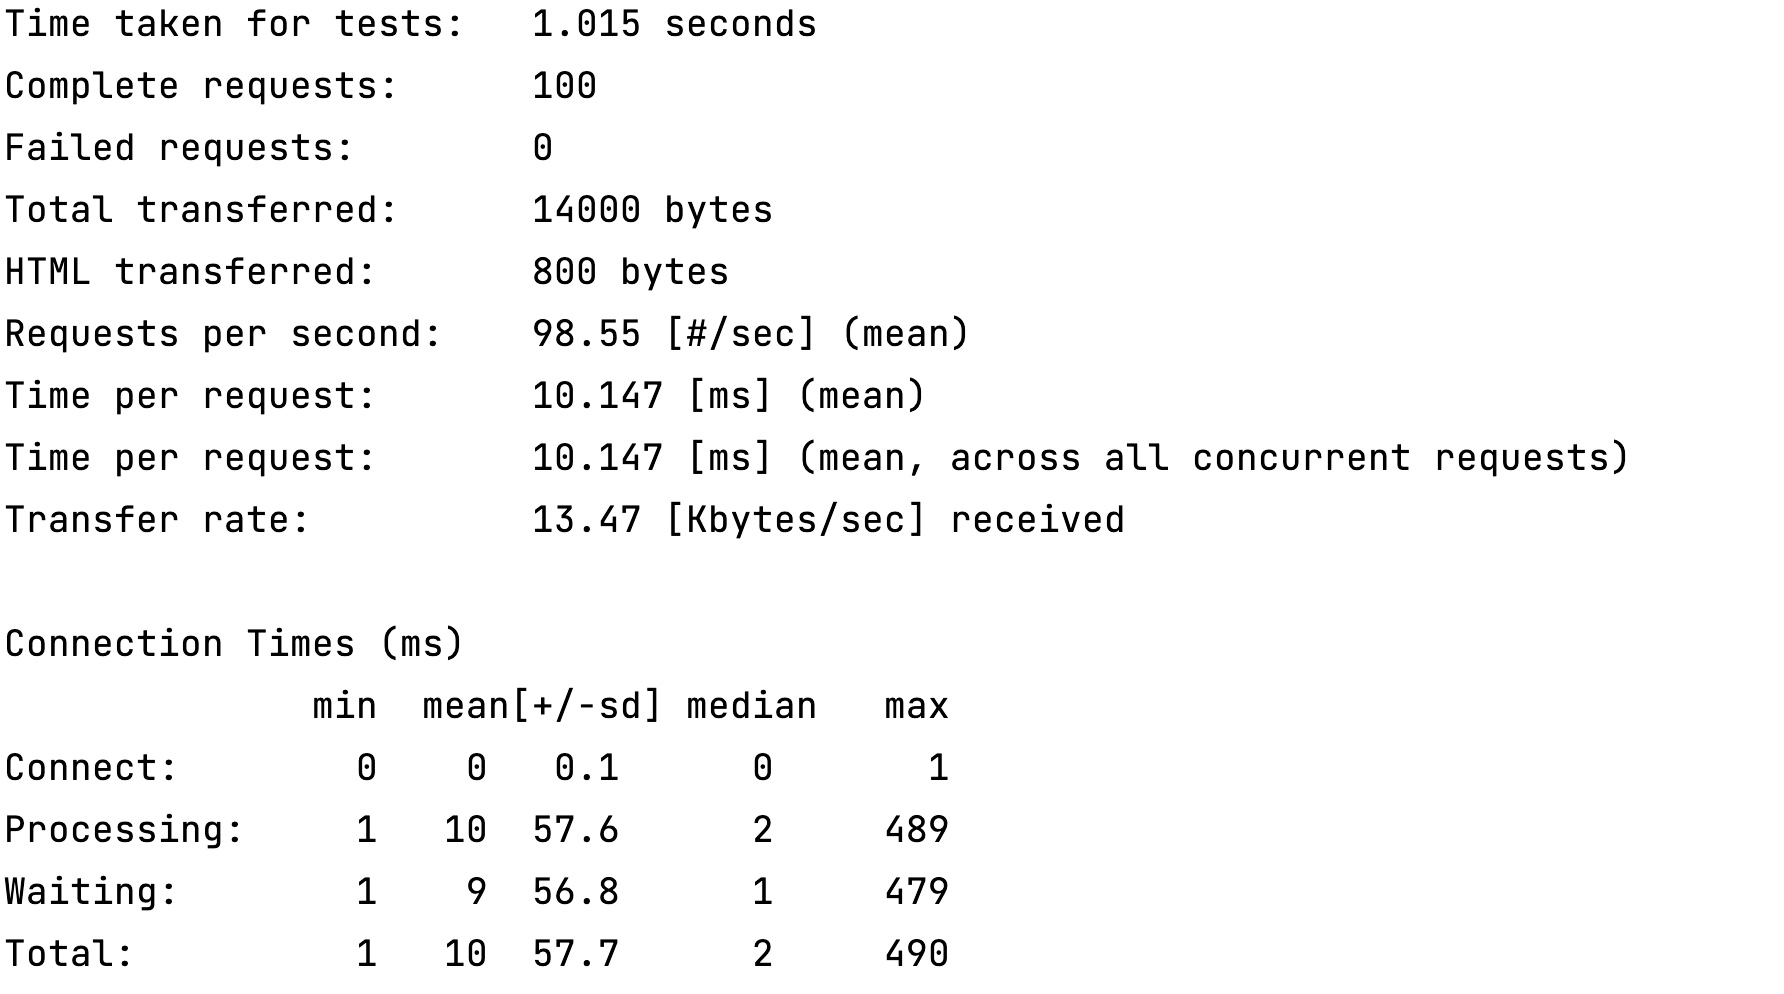This screenshot has width=1784, height=994.
Task: Click the "Complete requests:" label
Action: click(x=201, y=86)
